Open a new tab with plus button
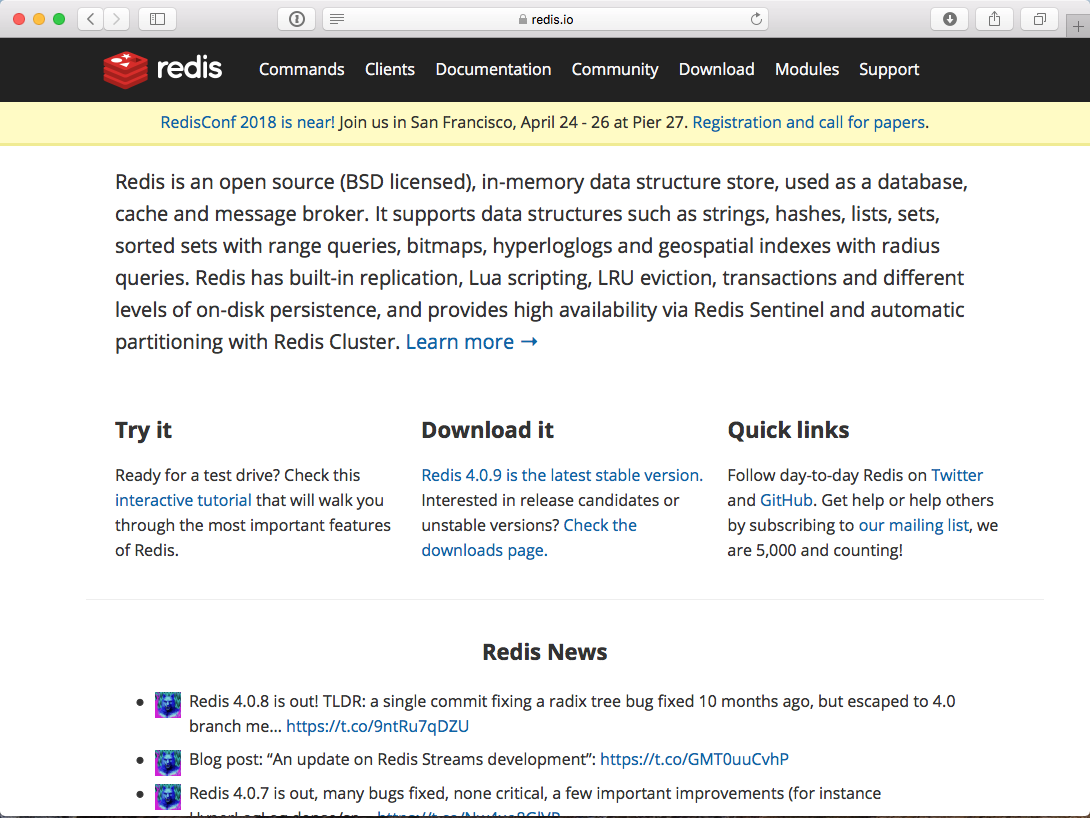Screen dimensions: 1090x818 [1078, 26]
